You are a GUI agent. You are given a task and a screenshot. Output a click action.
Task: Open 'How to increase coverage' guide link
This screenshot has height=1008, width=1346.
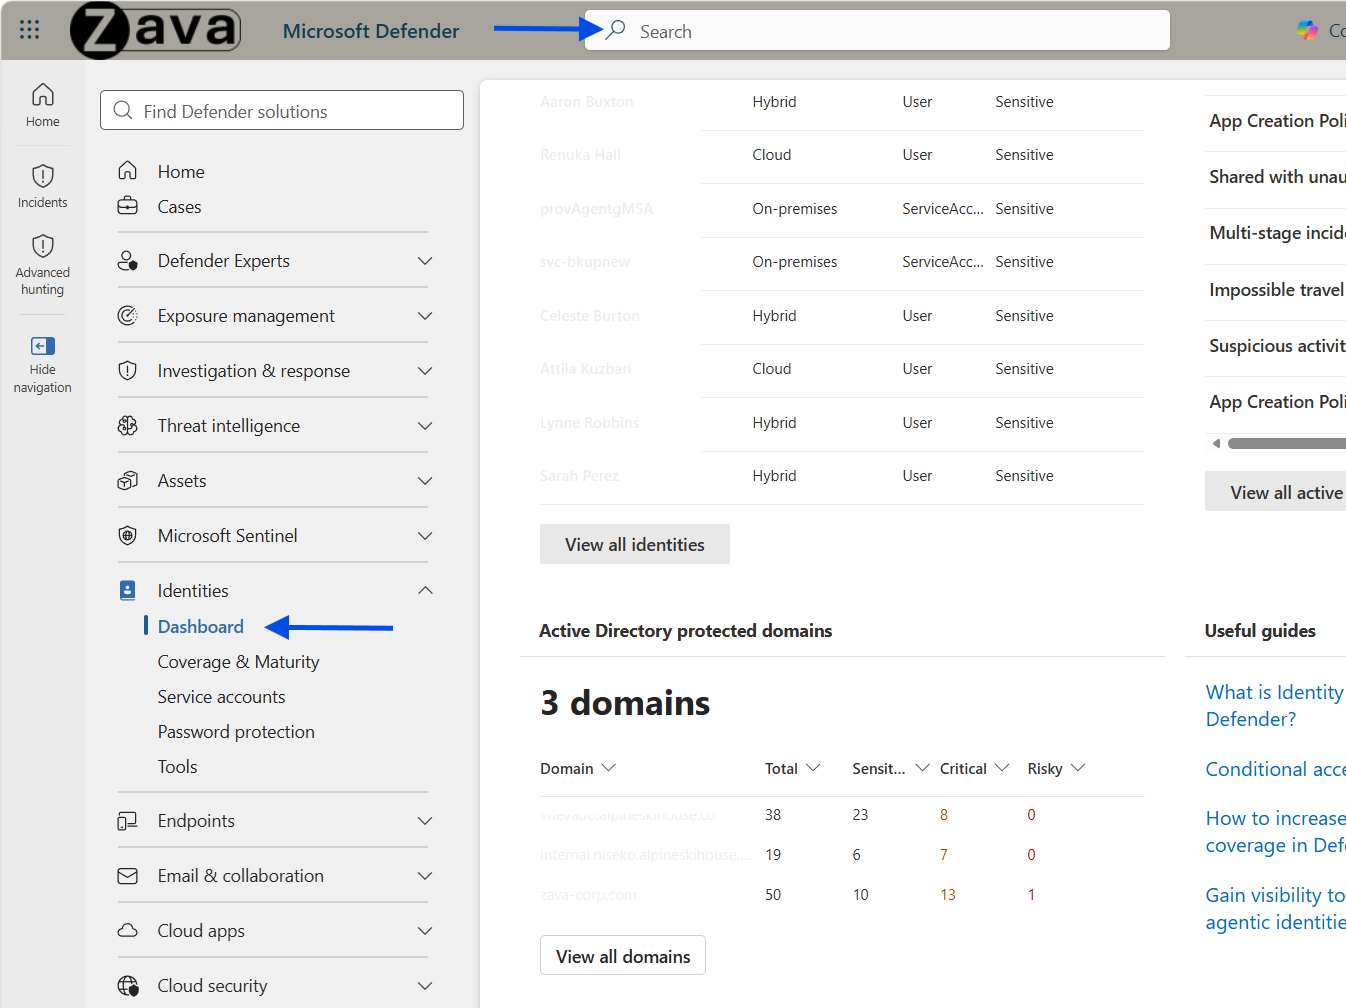[1275, 831]
